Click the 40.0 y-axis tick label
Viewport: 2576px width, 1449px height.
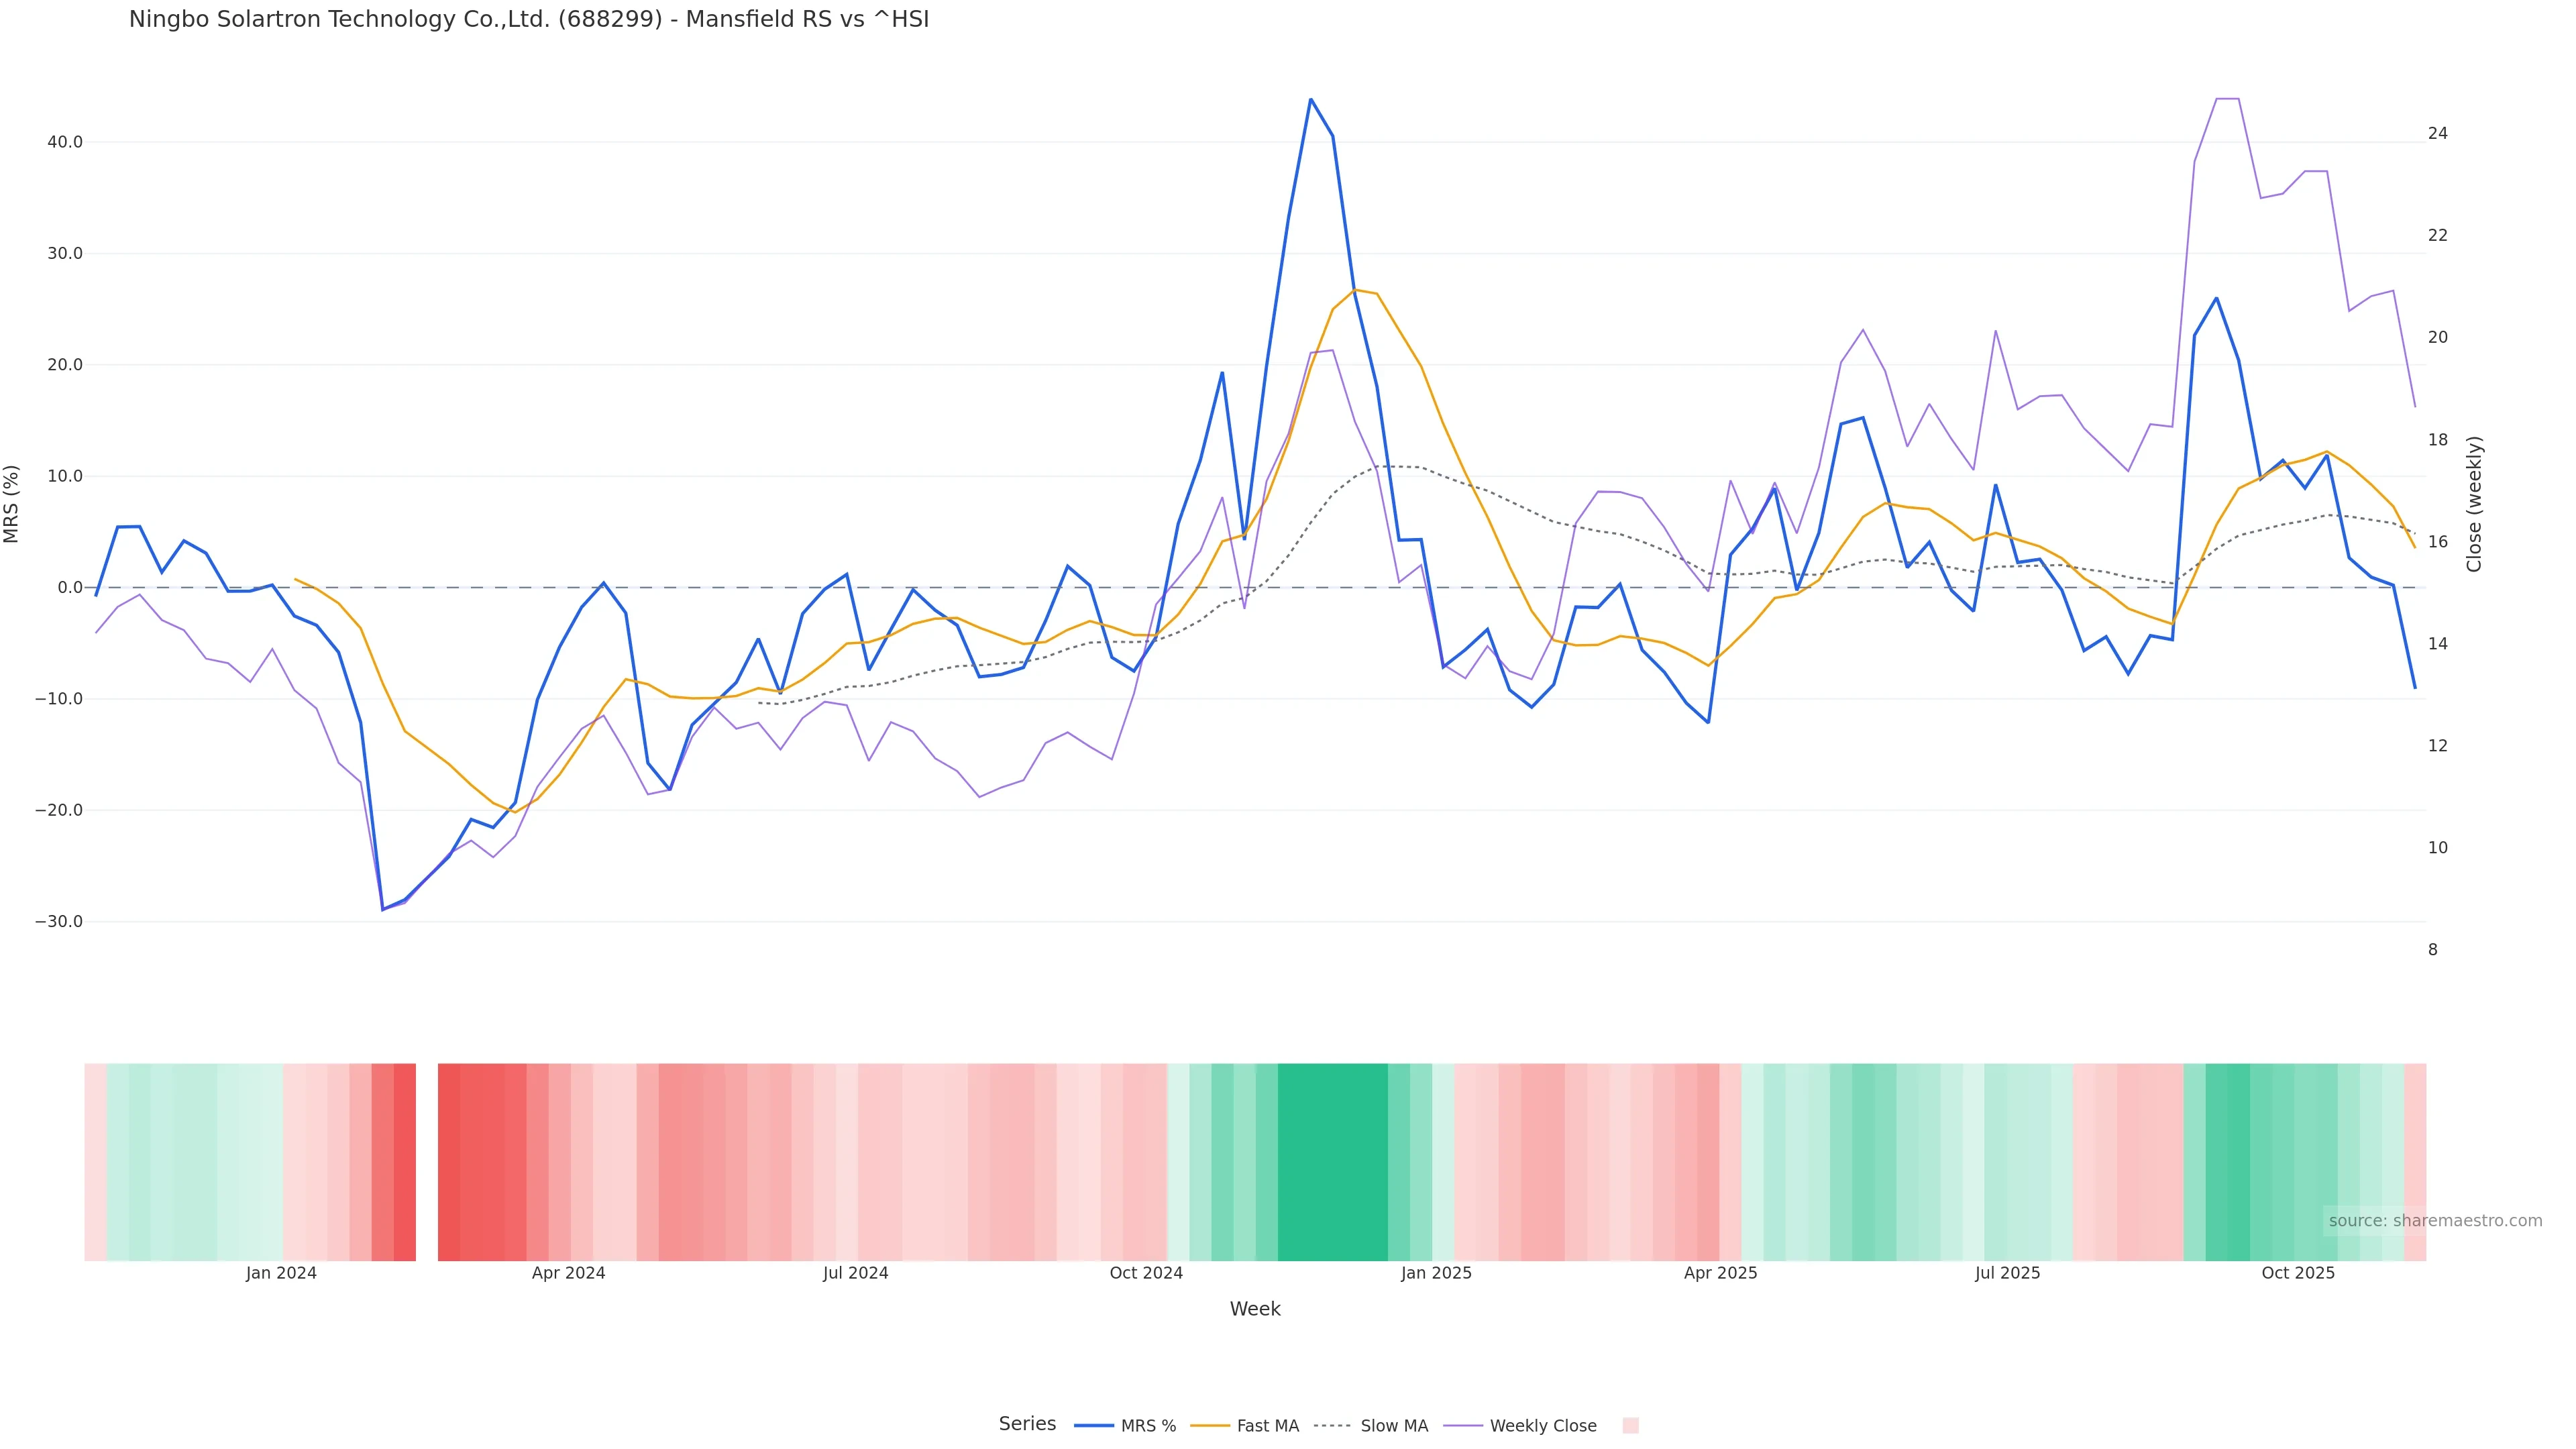point(65,142)
